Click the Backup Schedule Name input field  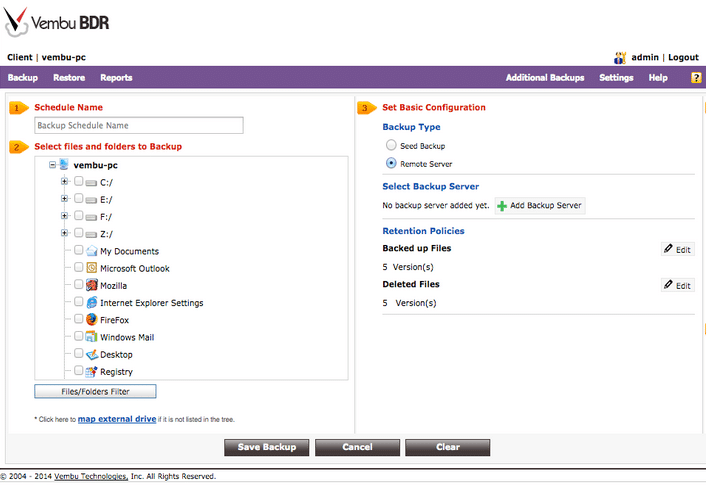pyautogui.click(x=139, y=125)
